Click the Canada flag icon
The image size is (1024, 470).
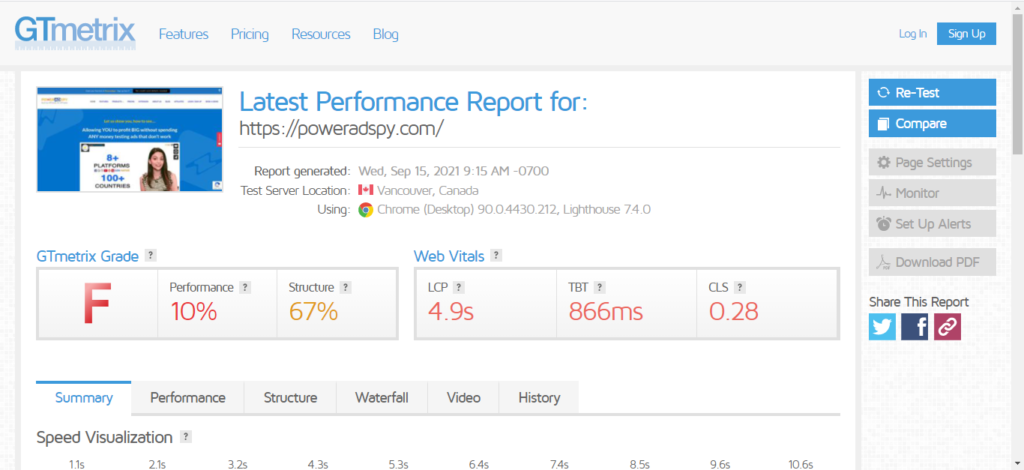point(366,191)
